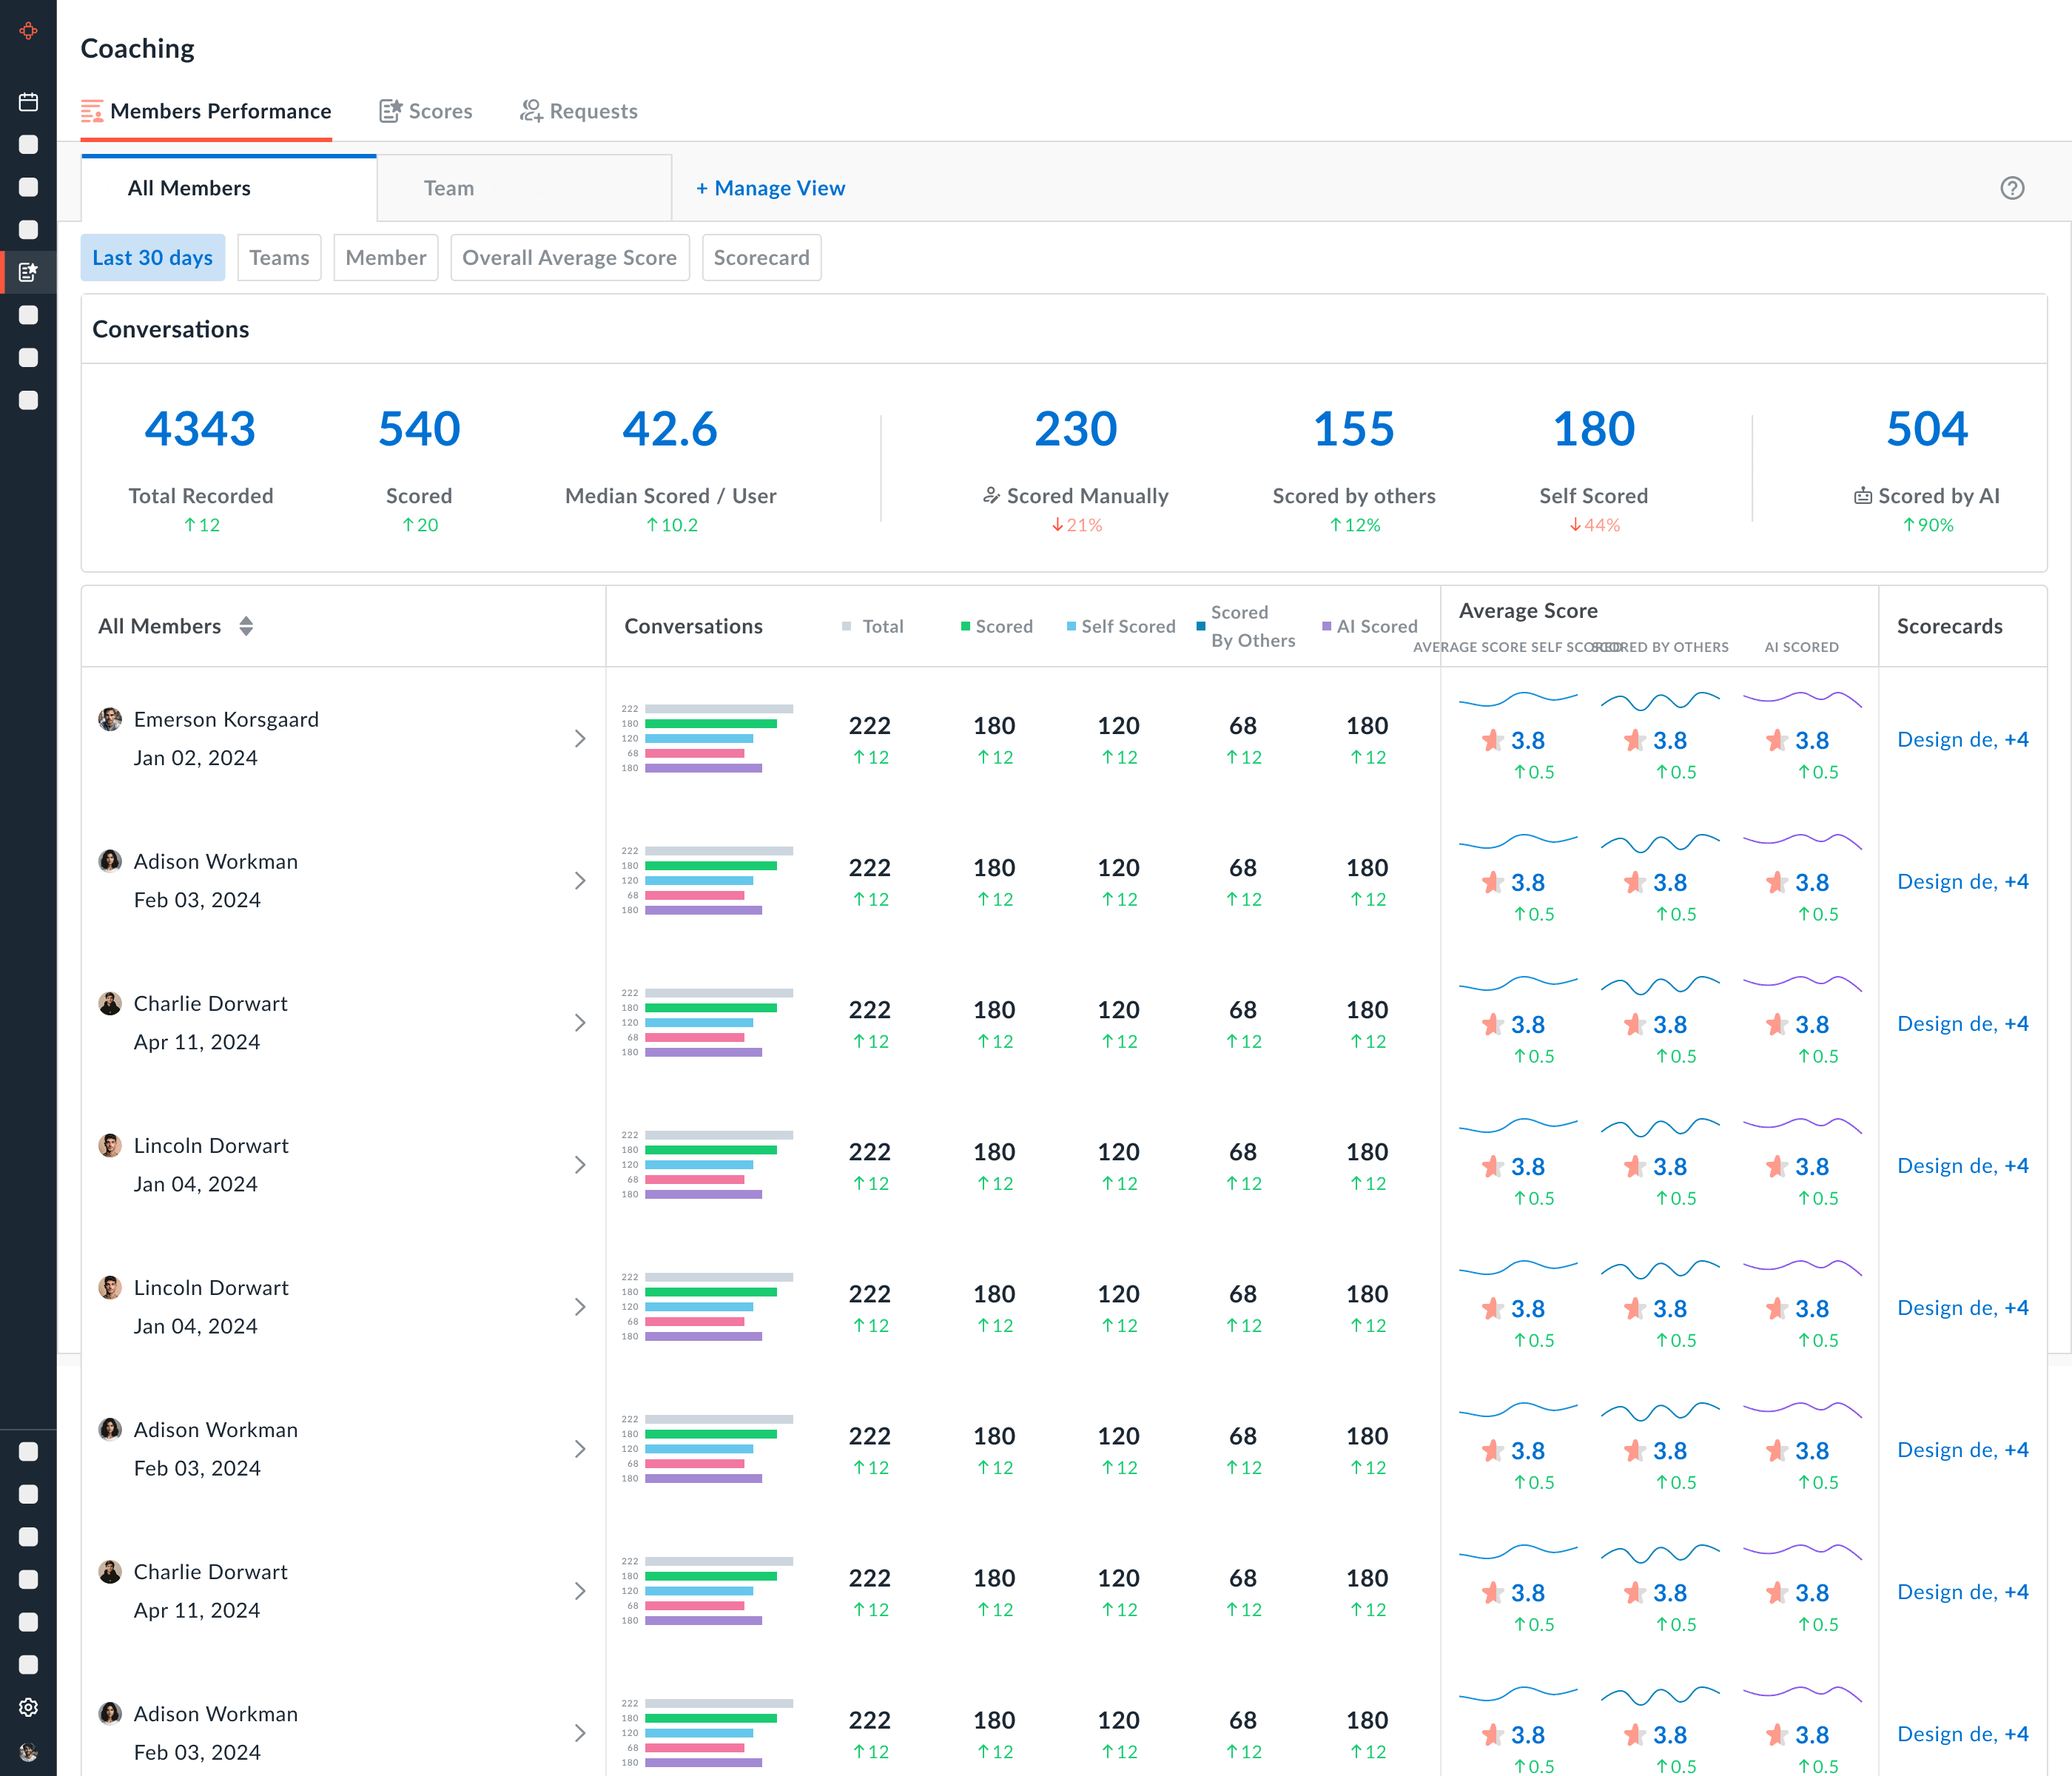Open the Scorecard filter button
Viewport: 2072px width, 1776px height.
(x=761, y=258)
